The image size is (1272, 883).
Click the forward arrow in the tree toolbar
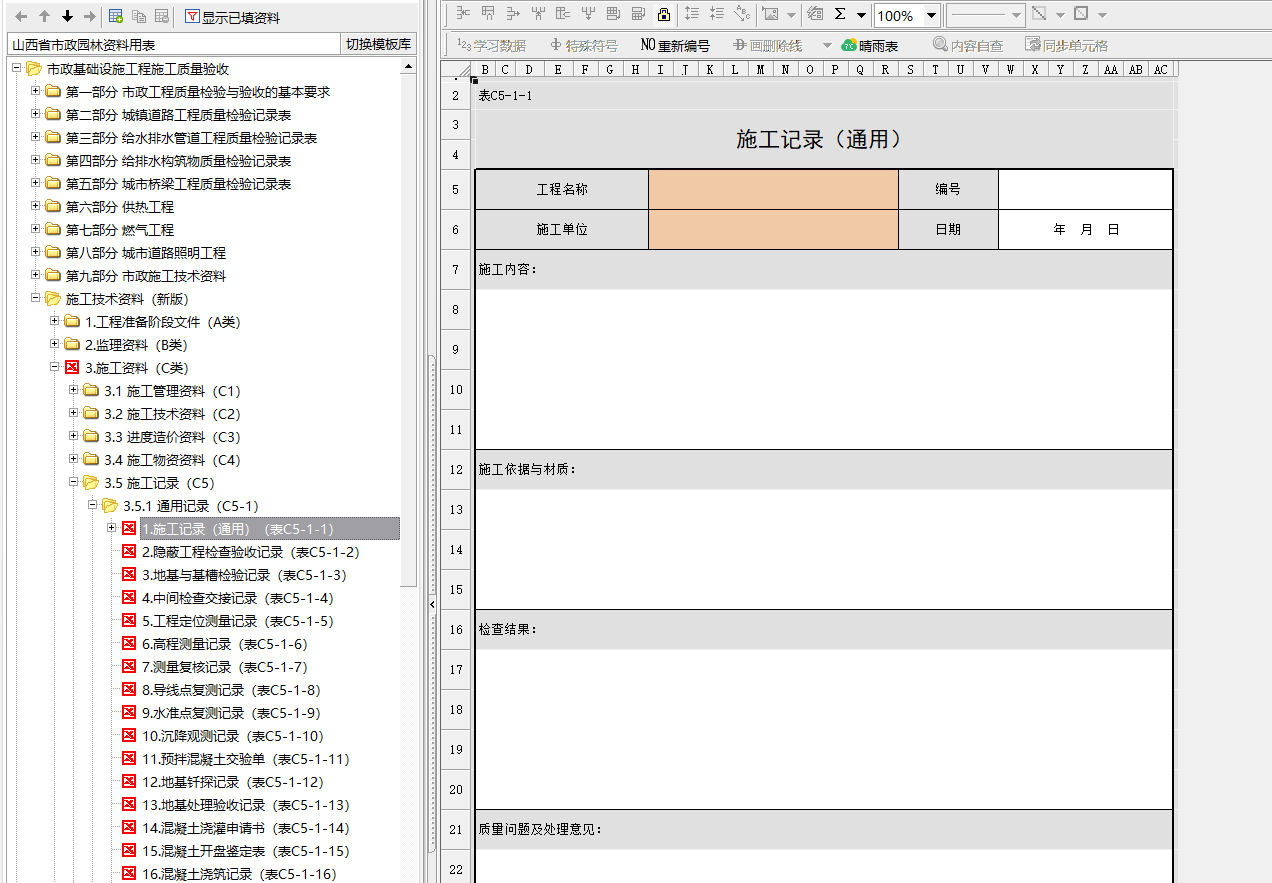[89, 17]
